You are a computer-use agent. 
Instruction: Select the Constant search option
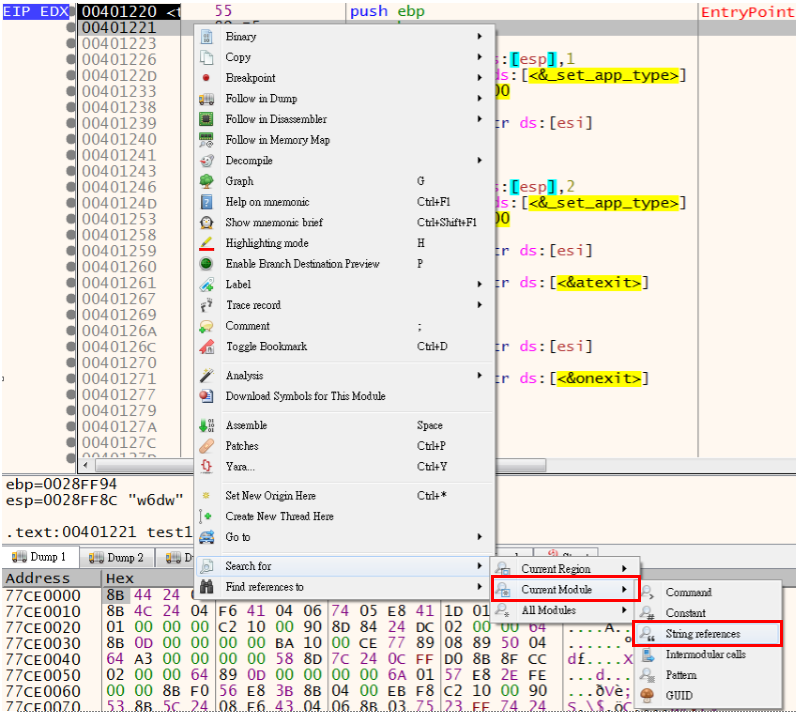pos(707,613)
